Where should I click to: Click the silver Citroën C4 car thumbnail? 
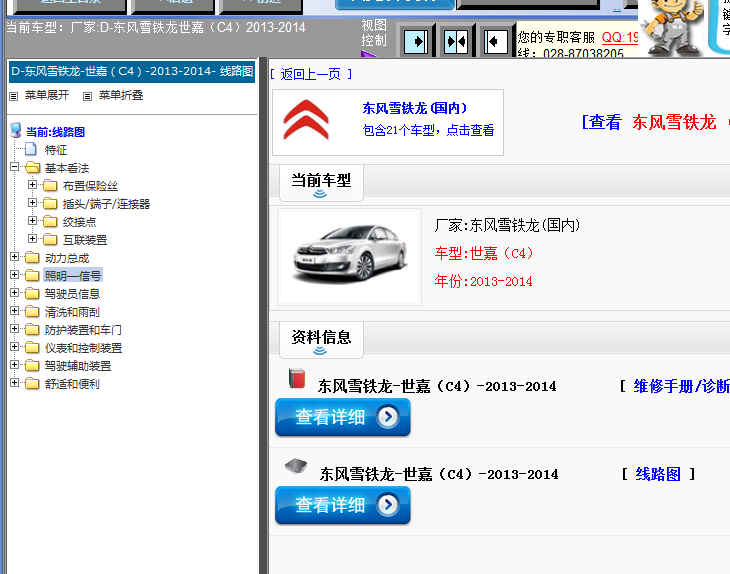point(350,255)
